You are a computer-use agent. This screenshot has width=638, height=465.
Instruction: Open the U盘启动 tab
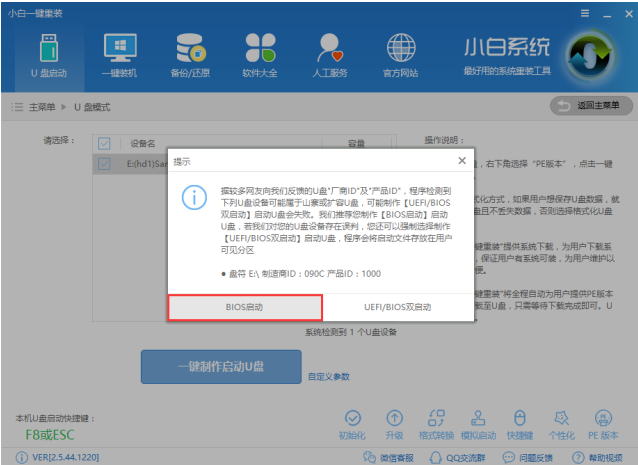pos(49,56)
